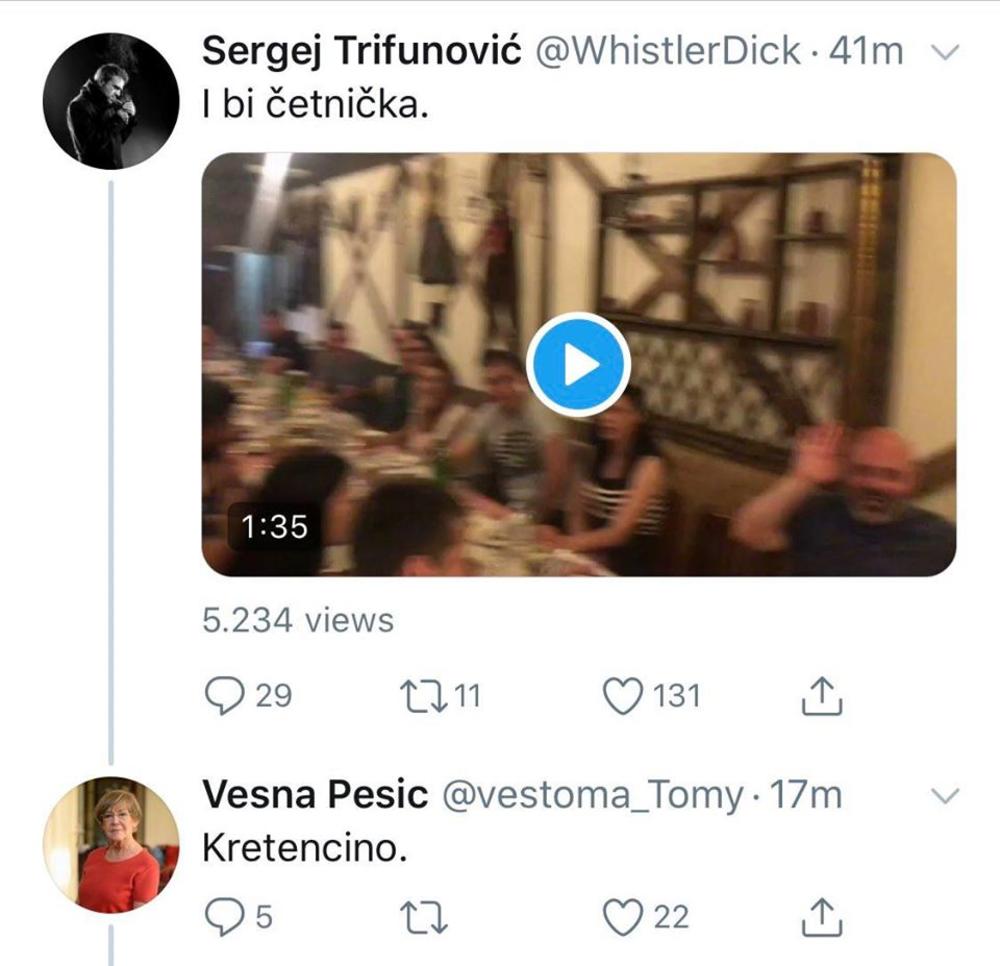Retweet the video tweet with 11 retweets
The width and height of the screenshot is (1000, 966).
[421, 696]
